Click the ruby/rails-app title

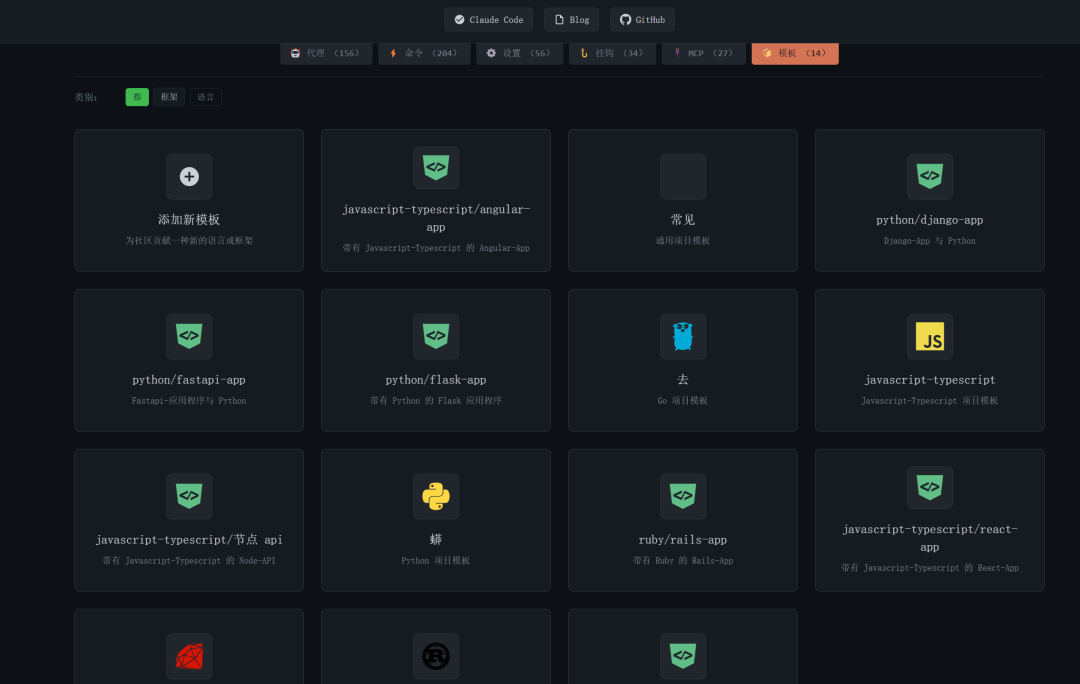pyautogui.click(x=683, y=540)
